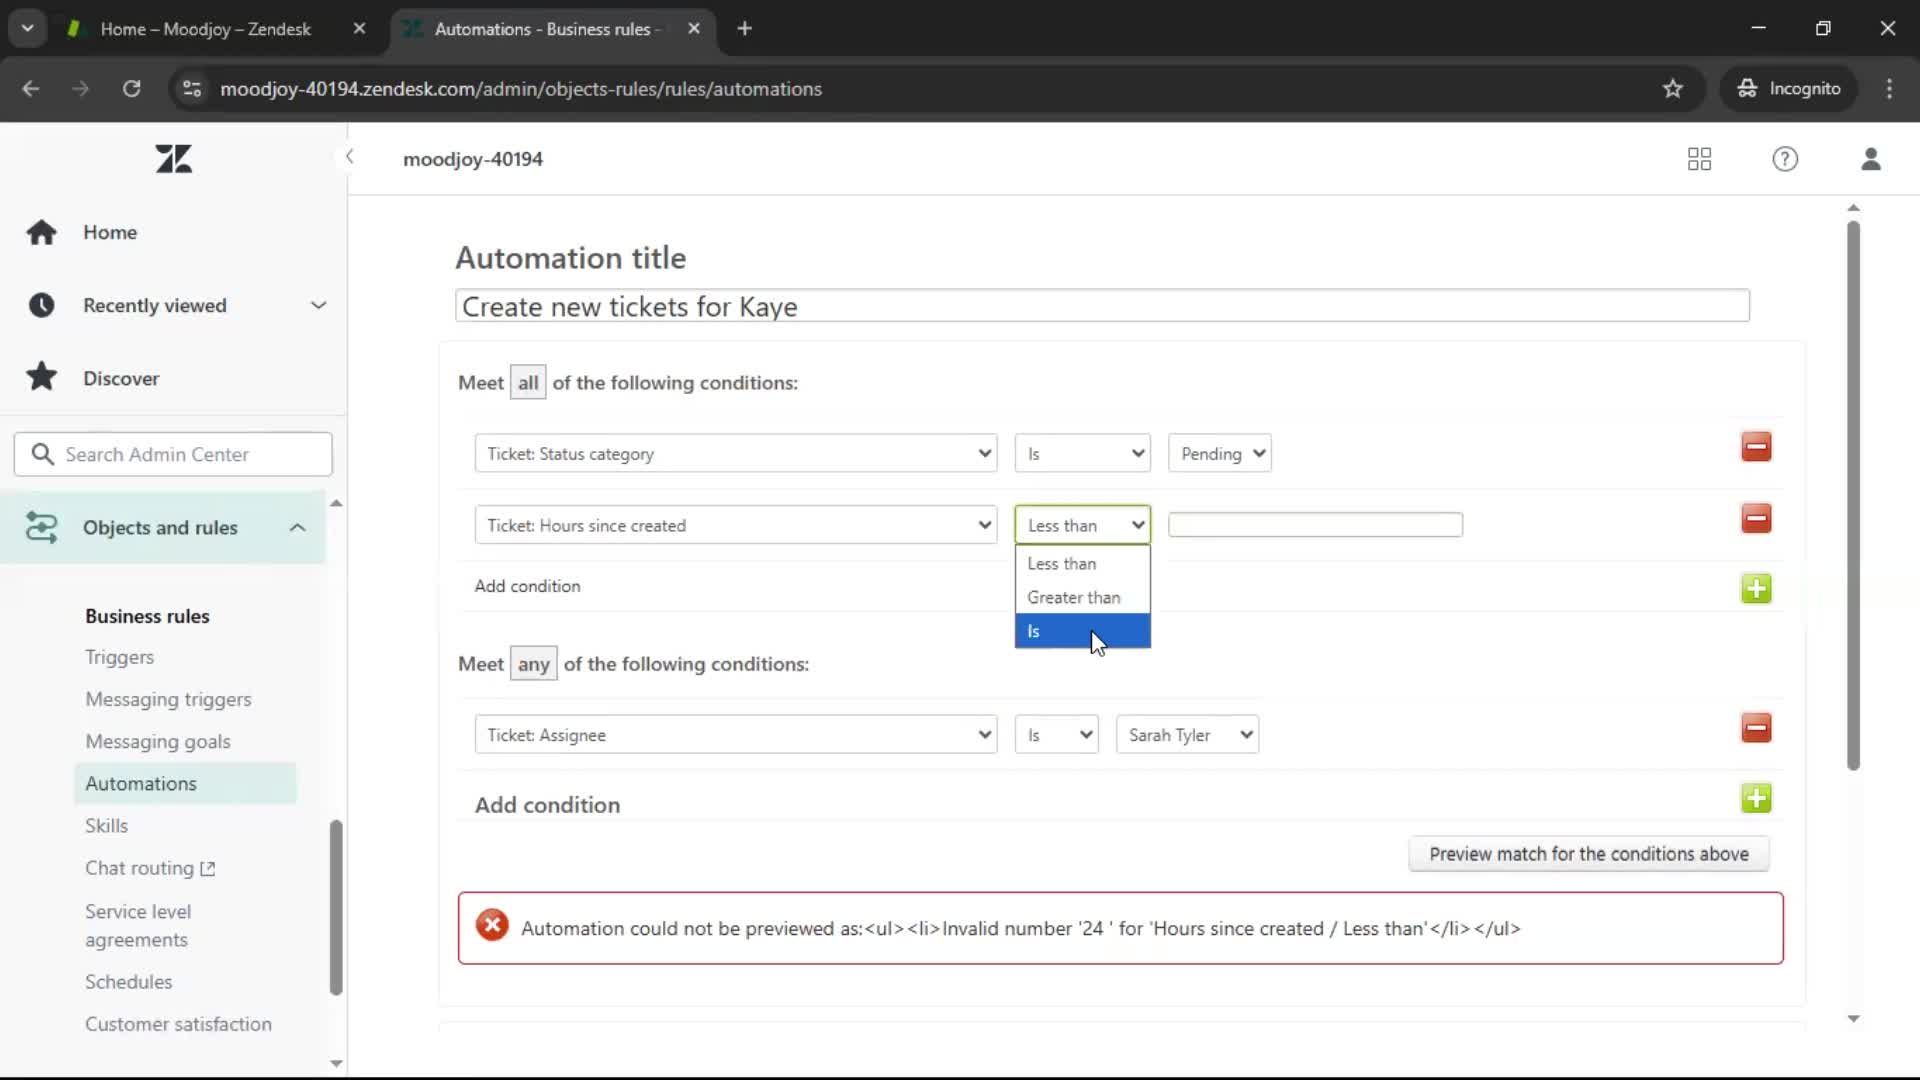Add a condition to the 'all' section
Image resolution: width=1920 pixels, height=1080 pixels.
pyautogui.click(x=1756, y=589)
